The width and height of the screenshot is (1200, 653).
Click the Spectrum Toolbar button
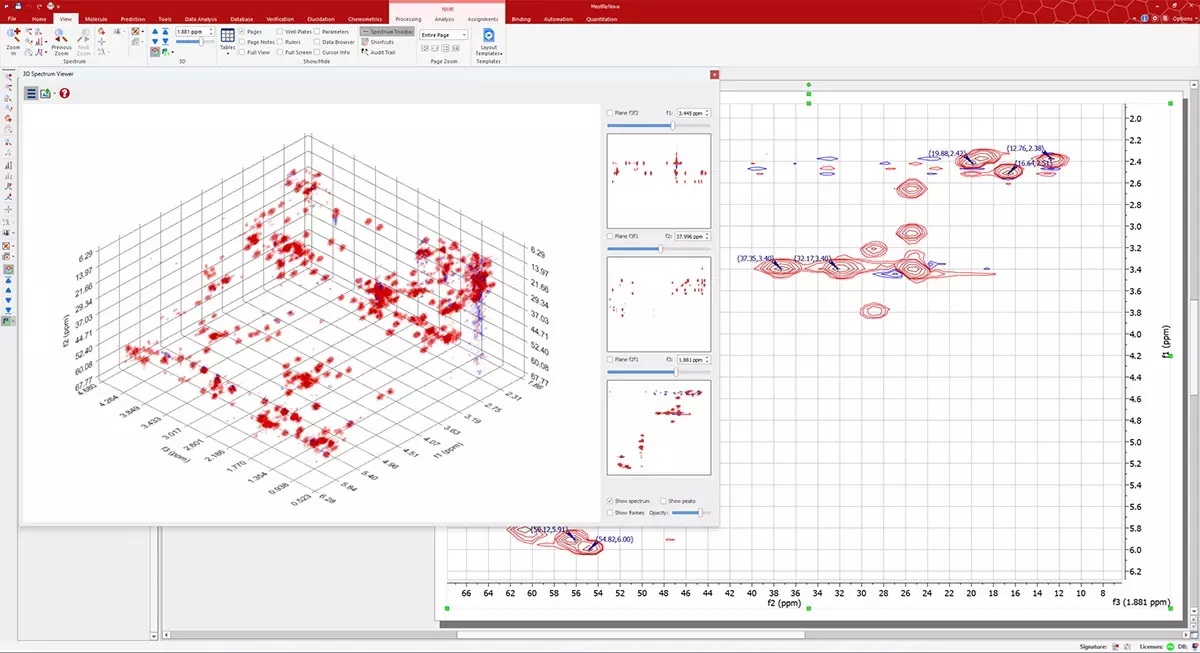[x=388, y=31]
